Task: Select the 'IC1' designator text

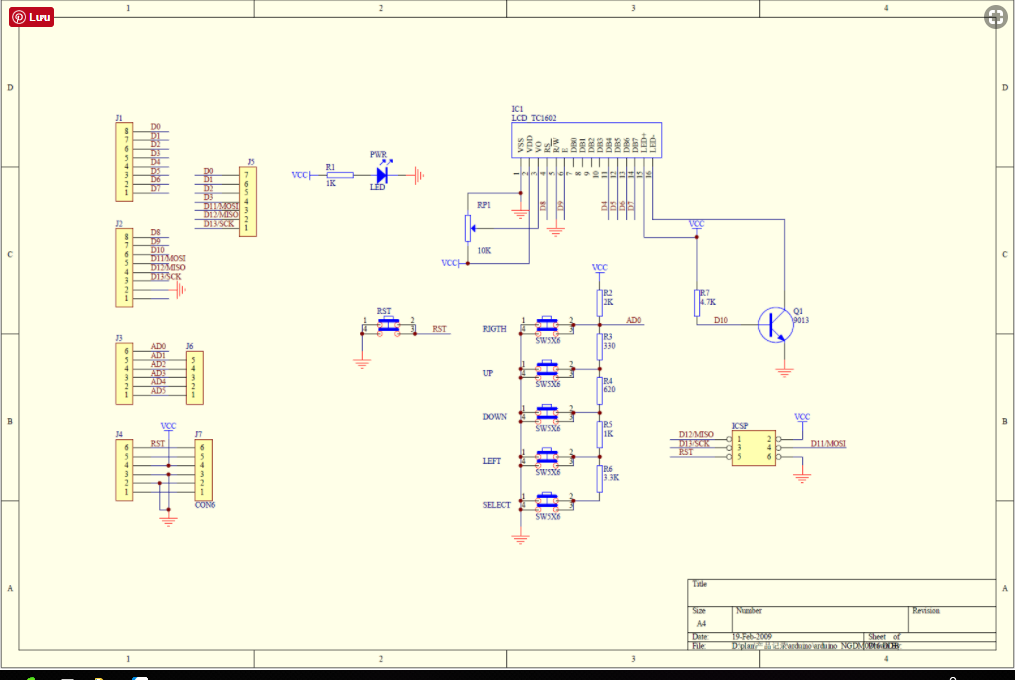Action: (x=517, y=109)
